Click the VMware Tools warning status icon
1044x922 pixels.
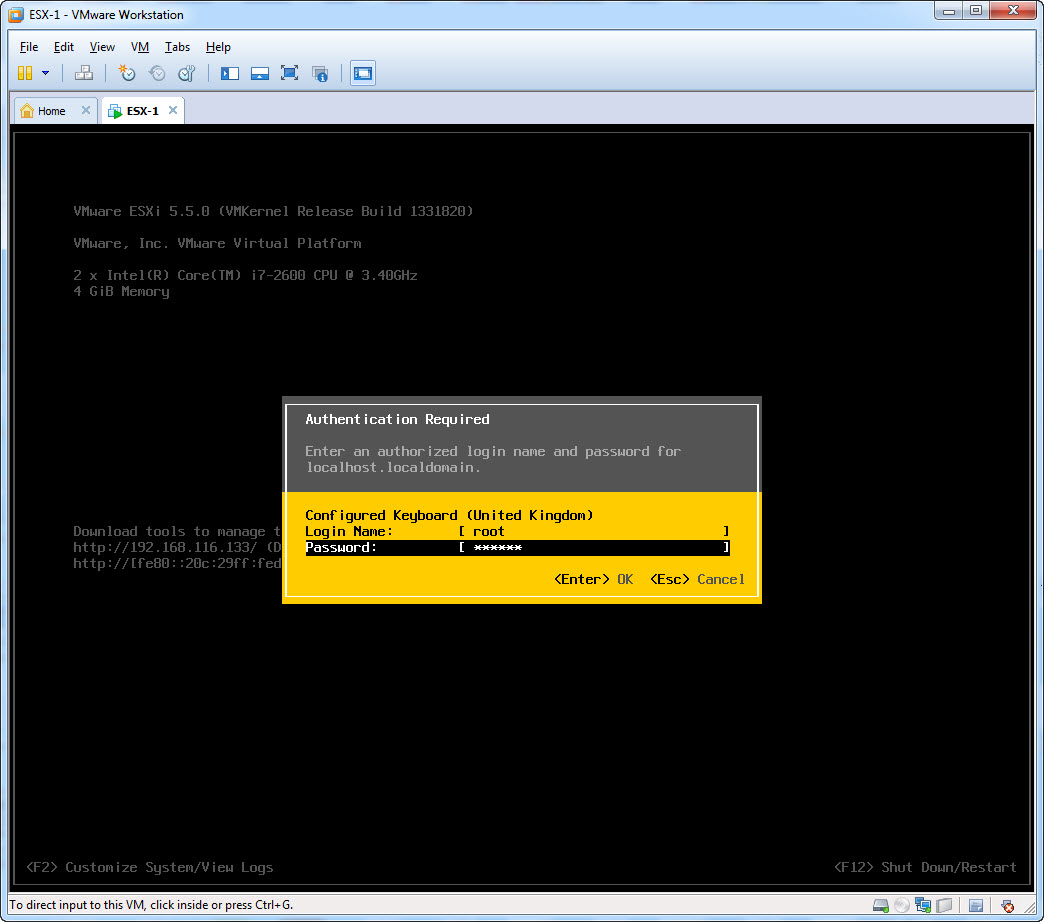(x=1007, y=906)
